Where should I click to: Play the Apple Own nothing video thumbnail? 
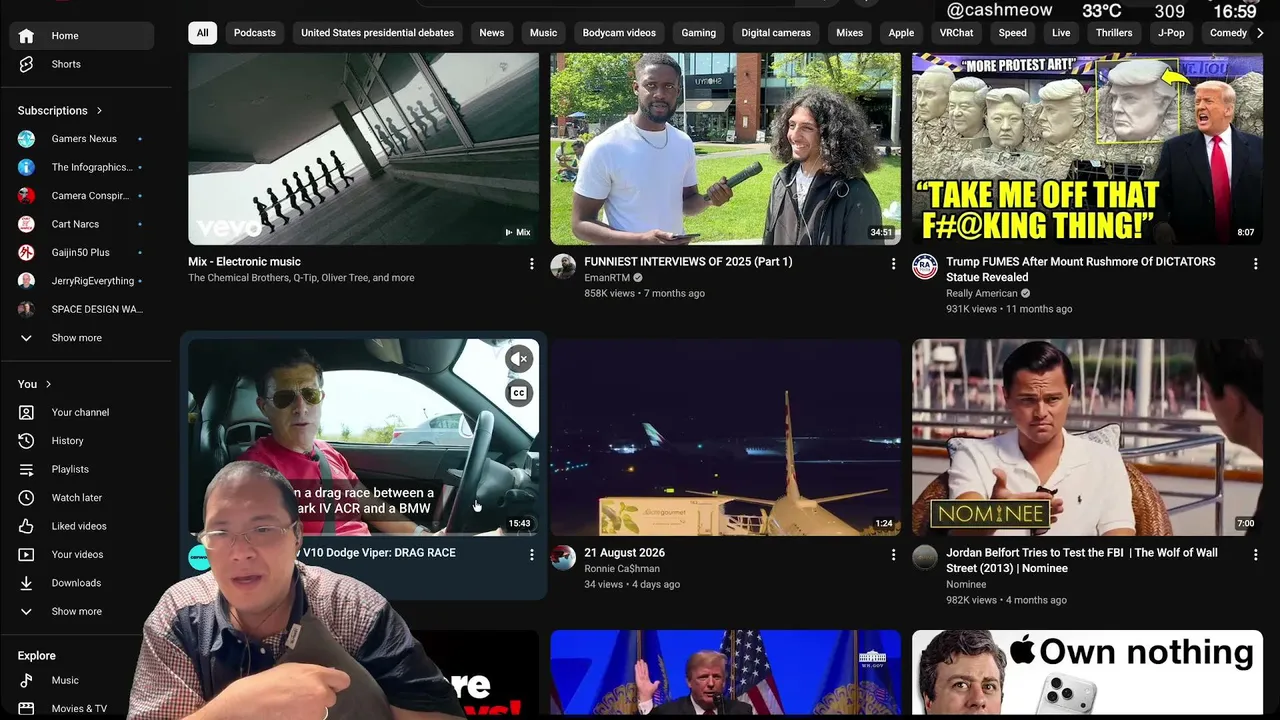(x=1087, y=673)
